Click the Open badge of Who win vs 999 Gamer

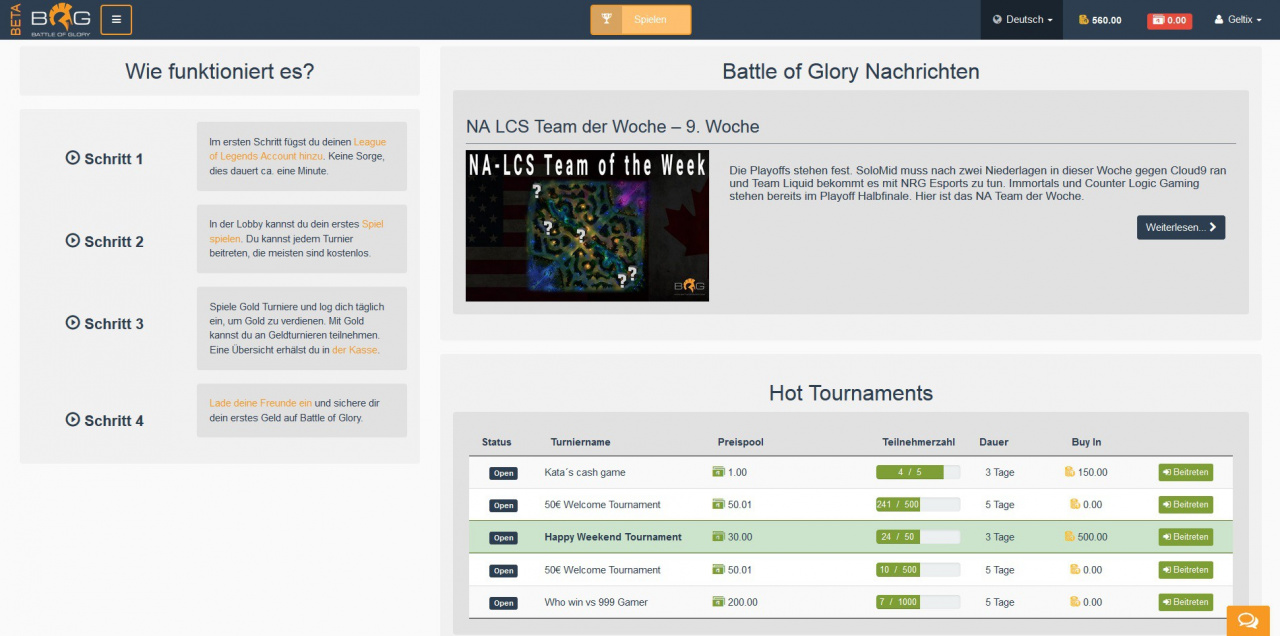pyautogui.click(x=503, y=603)
